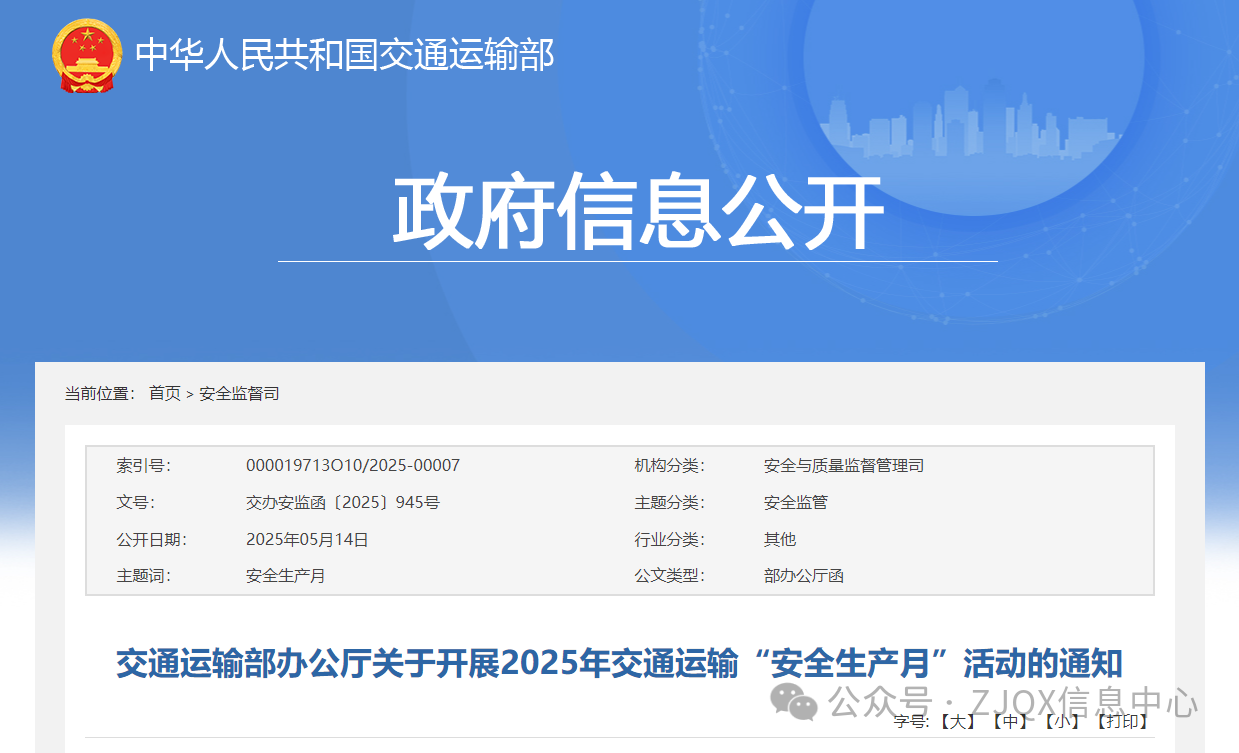Switch font size to 中

(1010, 722)
